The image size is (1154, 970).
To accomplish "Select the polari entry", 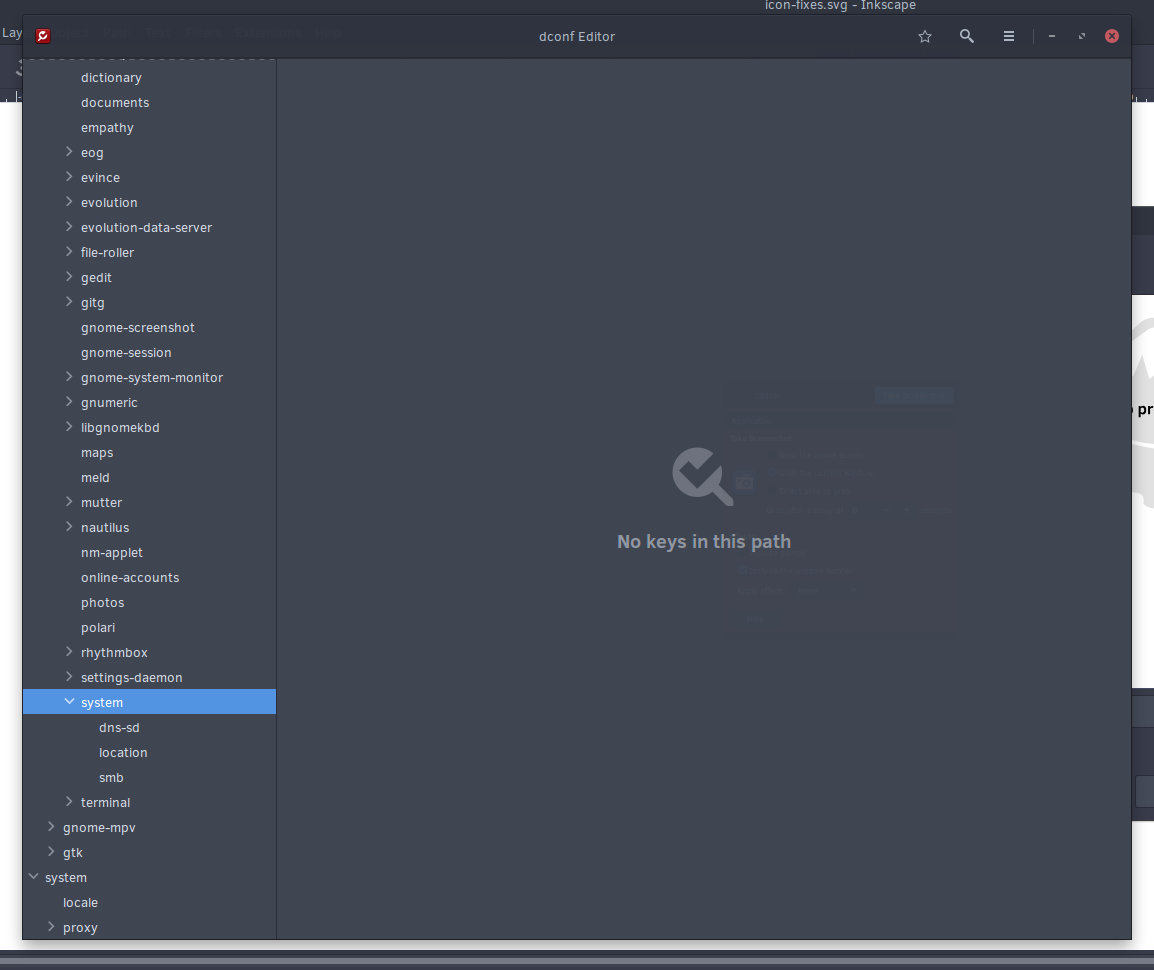I will coord(98,628).
